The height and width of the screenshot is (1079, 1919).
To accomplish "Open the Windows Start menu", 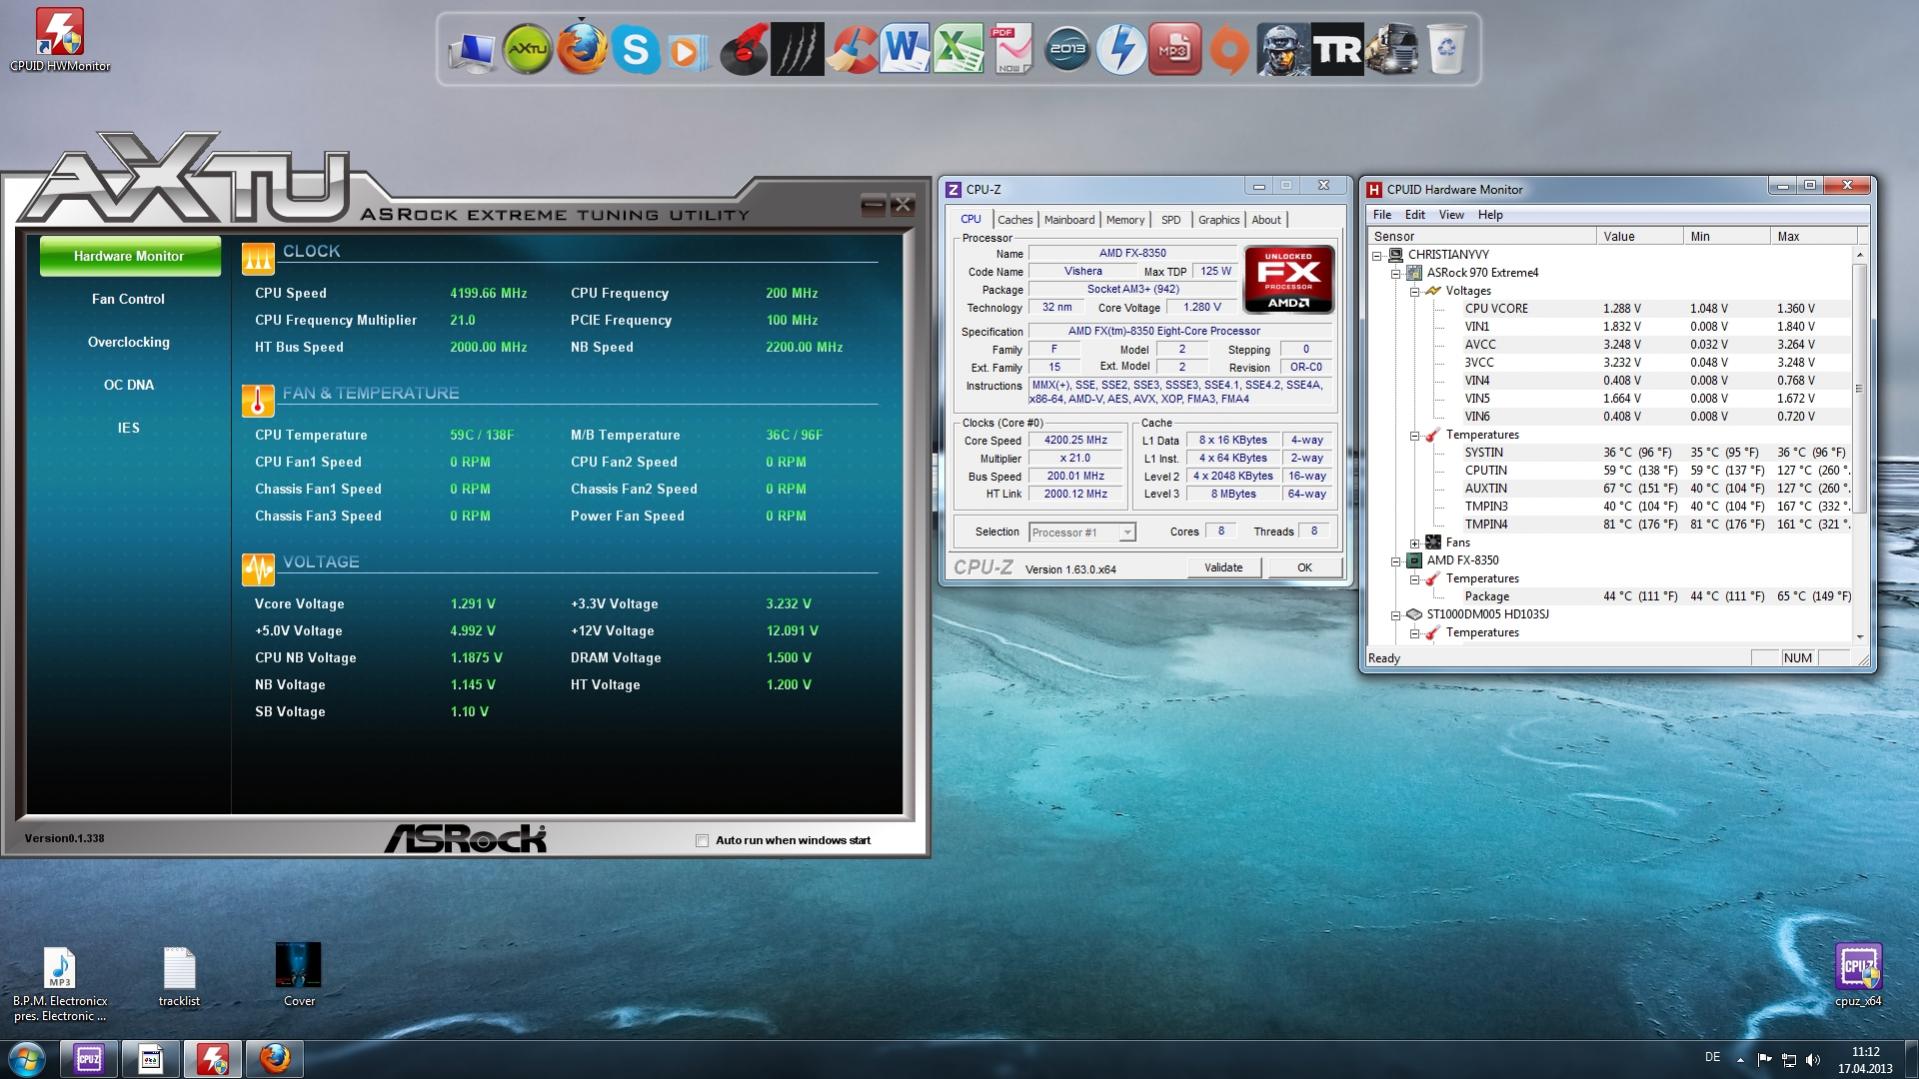I will tap(27, 1059).
